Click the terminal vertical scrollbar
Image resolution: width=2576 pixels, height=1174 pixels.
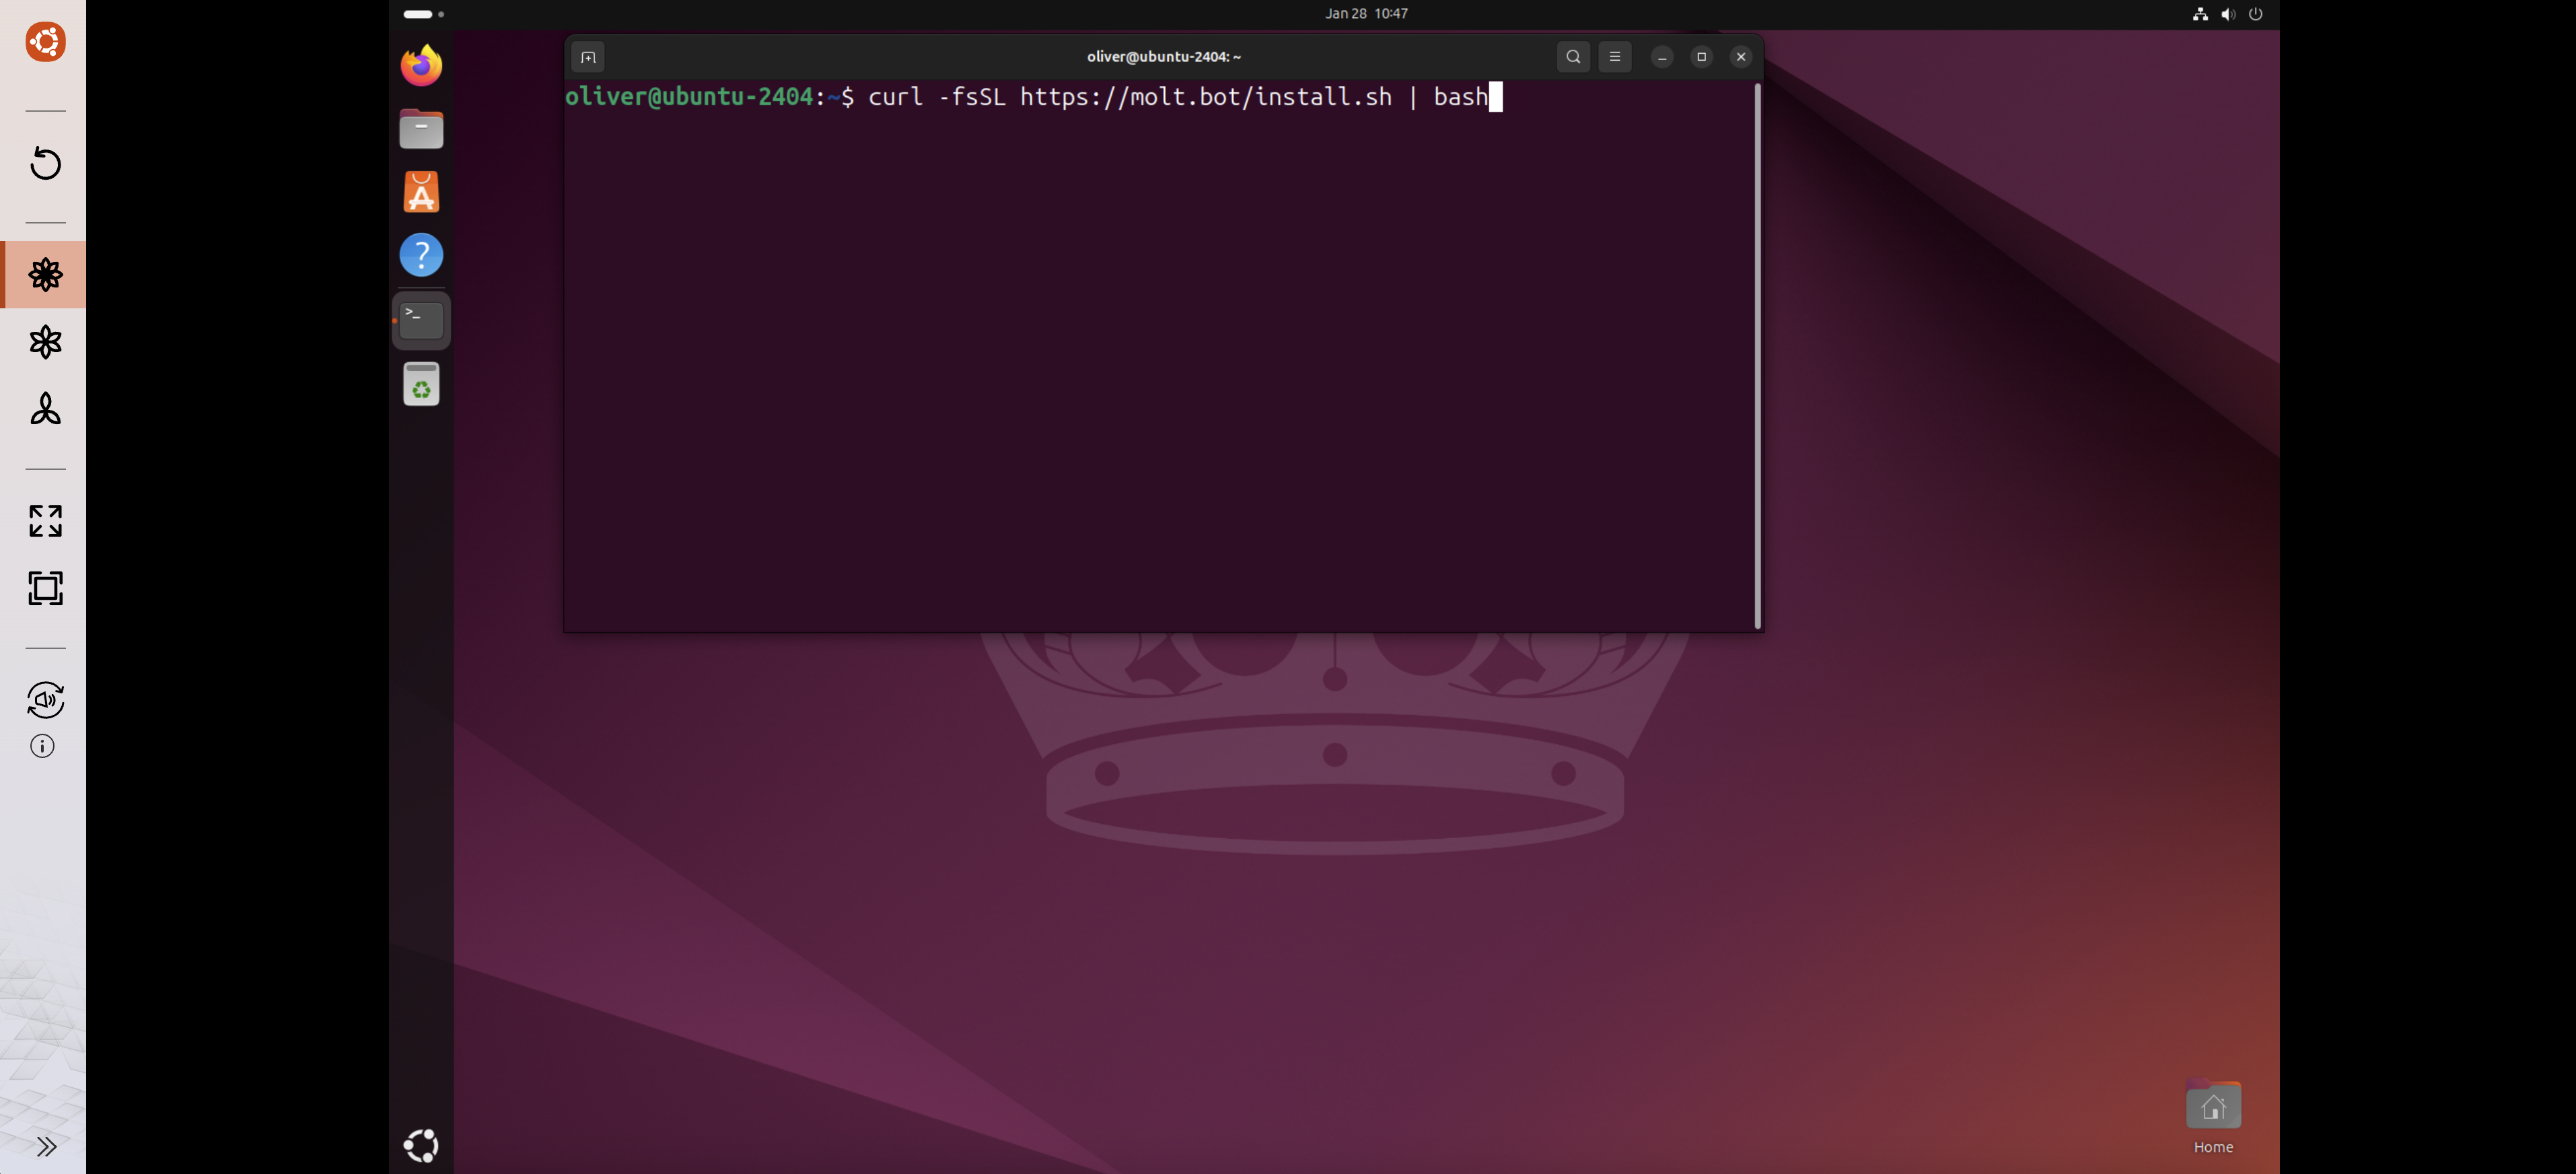[1757, 355]
